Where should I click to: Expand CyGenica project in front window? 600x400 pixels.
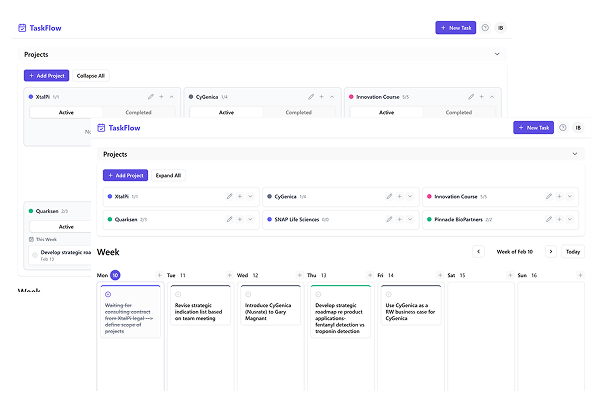pos(410,196)
